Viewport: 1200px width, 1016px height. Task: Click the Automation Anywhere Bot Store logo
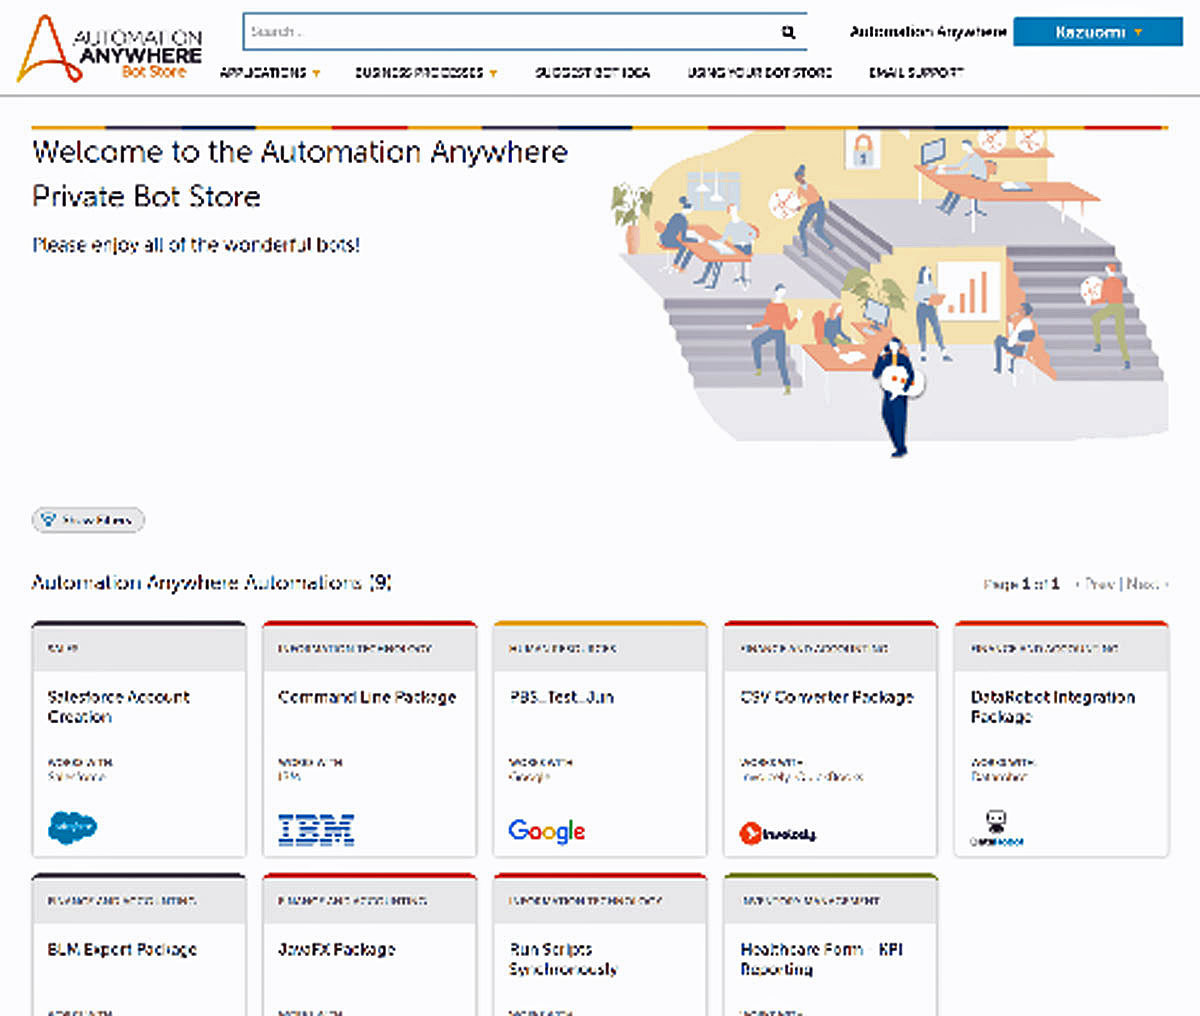pyautogui.click(x=110, y=49)
